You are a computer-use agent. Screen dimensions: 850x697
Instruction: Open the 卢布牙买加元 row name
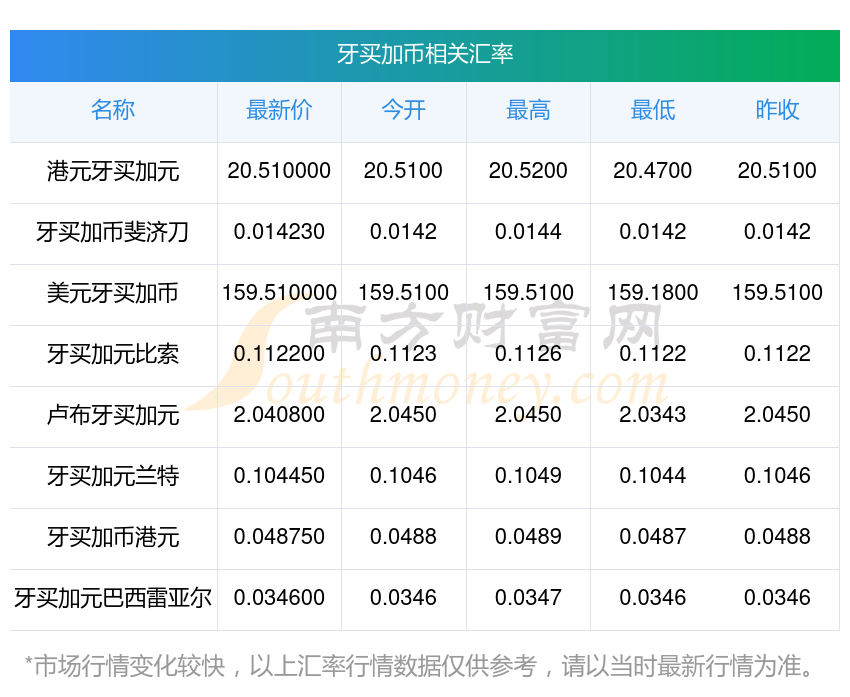[x=113, y=415]
